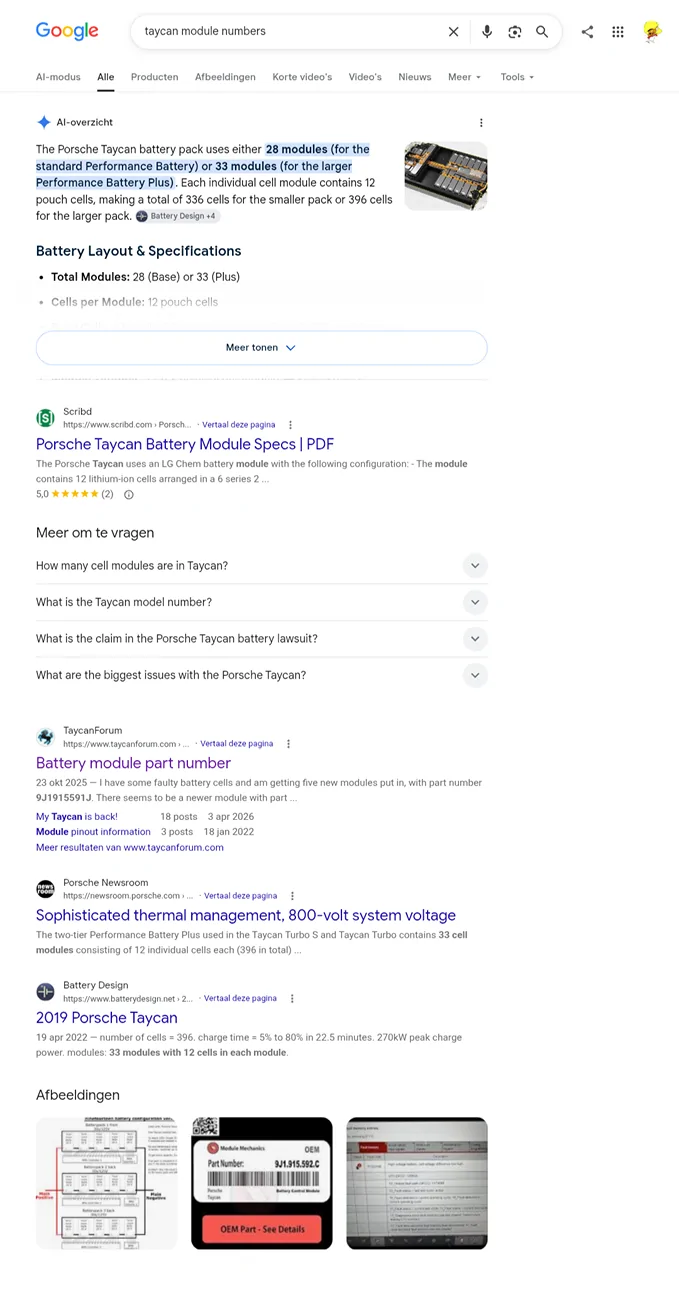The image size is (679, 1300).
Task: Open Google Lens image search icon
Action: (x=514, y=32)
